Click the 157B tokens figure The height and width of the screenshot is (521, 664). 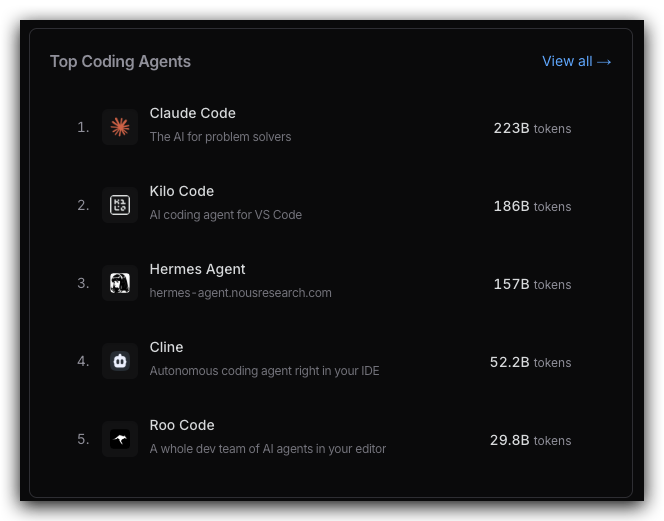point(532,284)
